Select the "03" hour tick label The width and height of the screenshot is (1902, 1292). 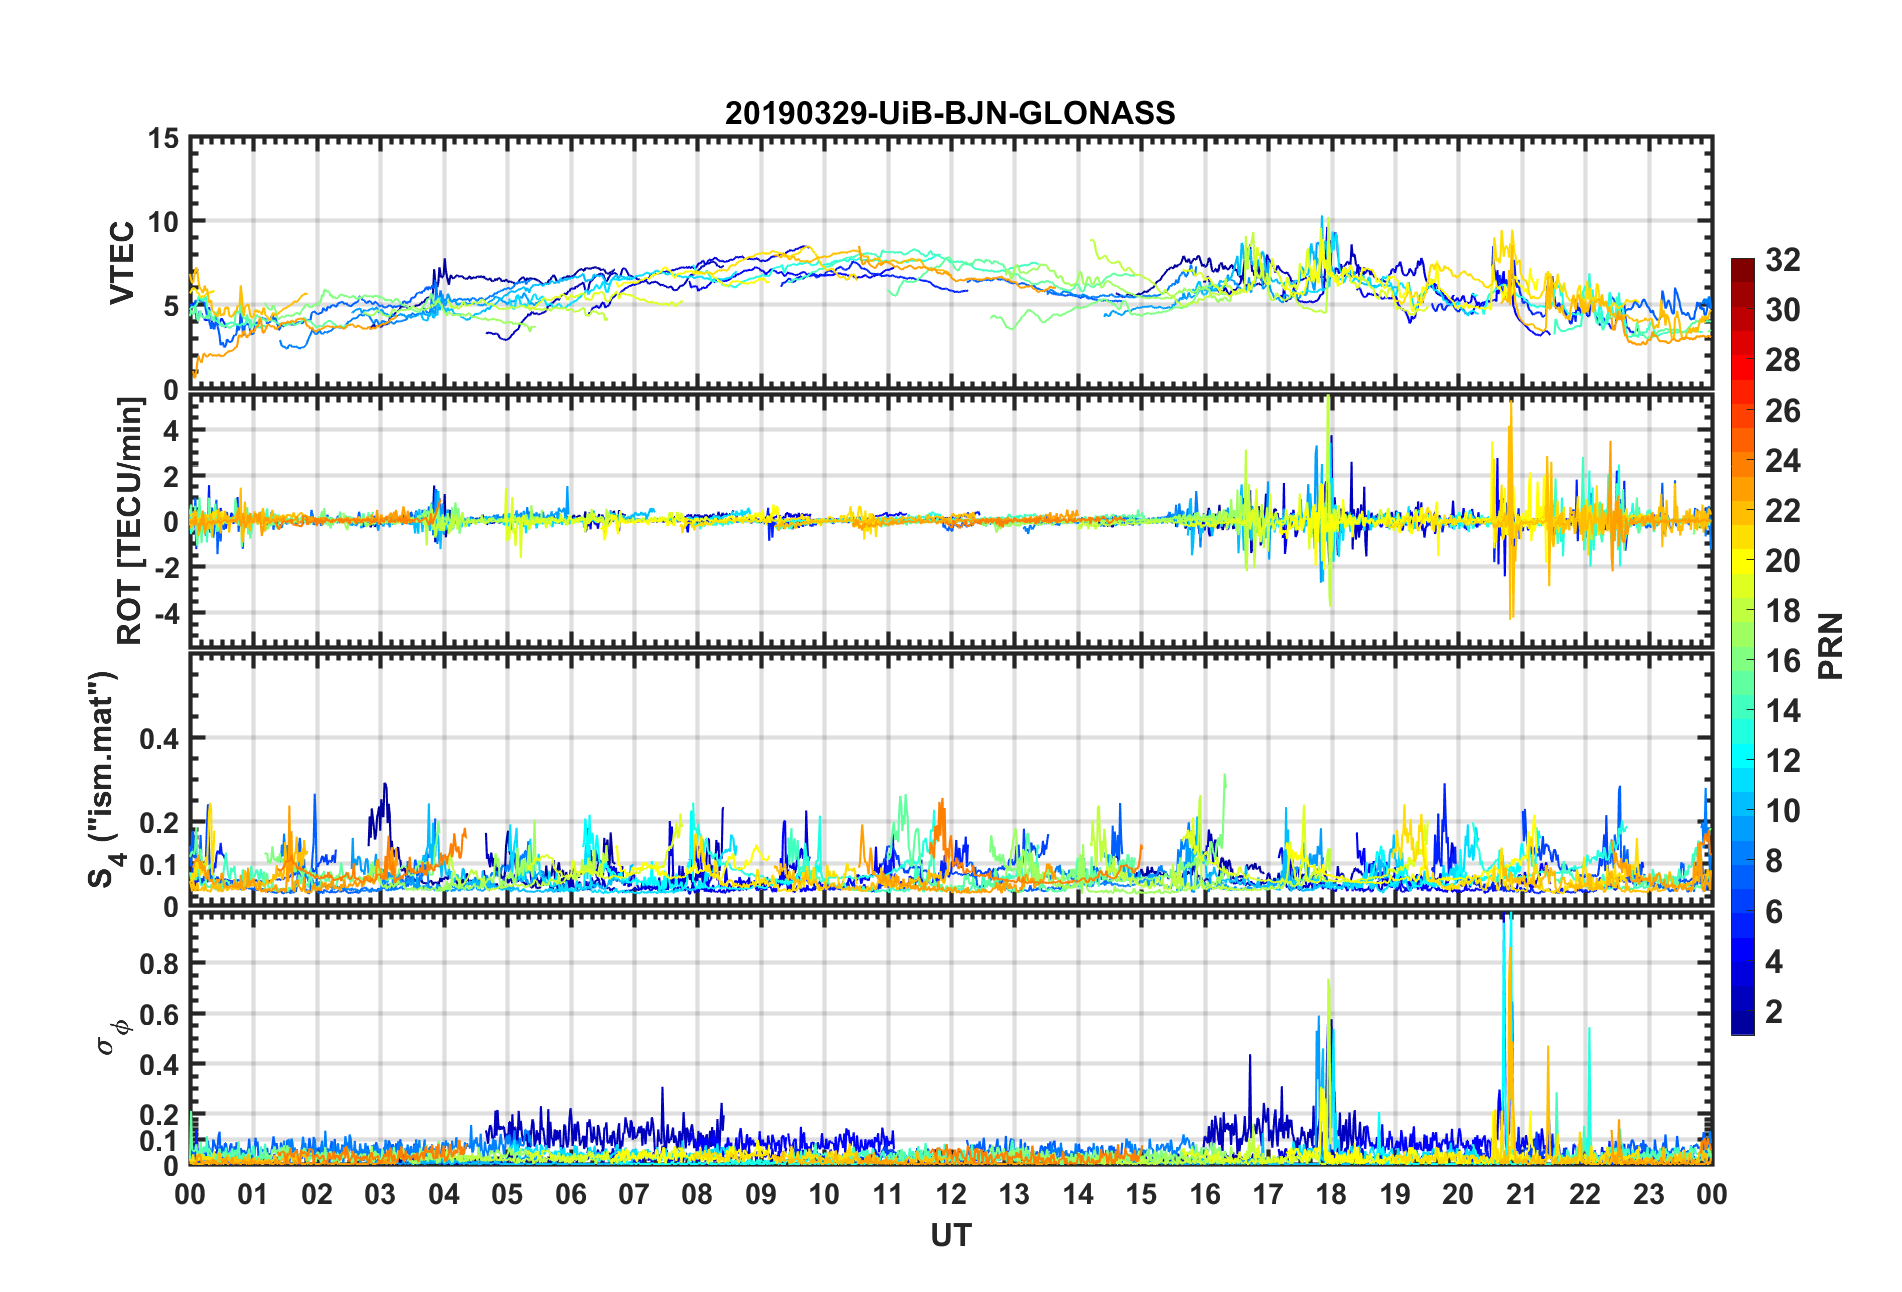[x=380, y=1194]
